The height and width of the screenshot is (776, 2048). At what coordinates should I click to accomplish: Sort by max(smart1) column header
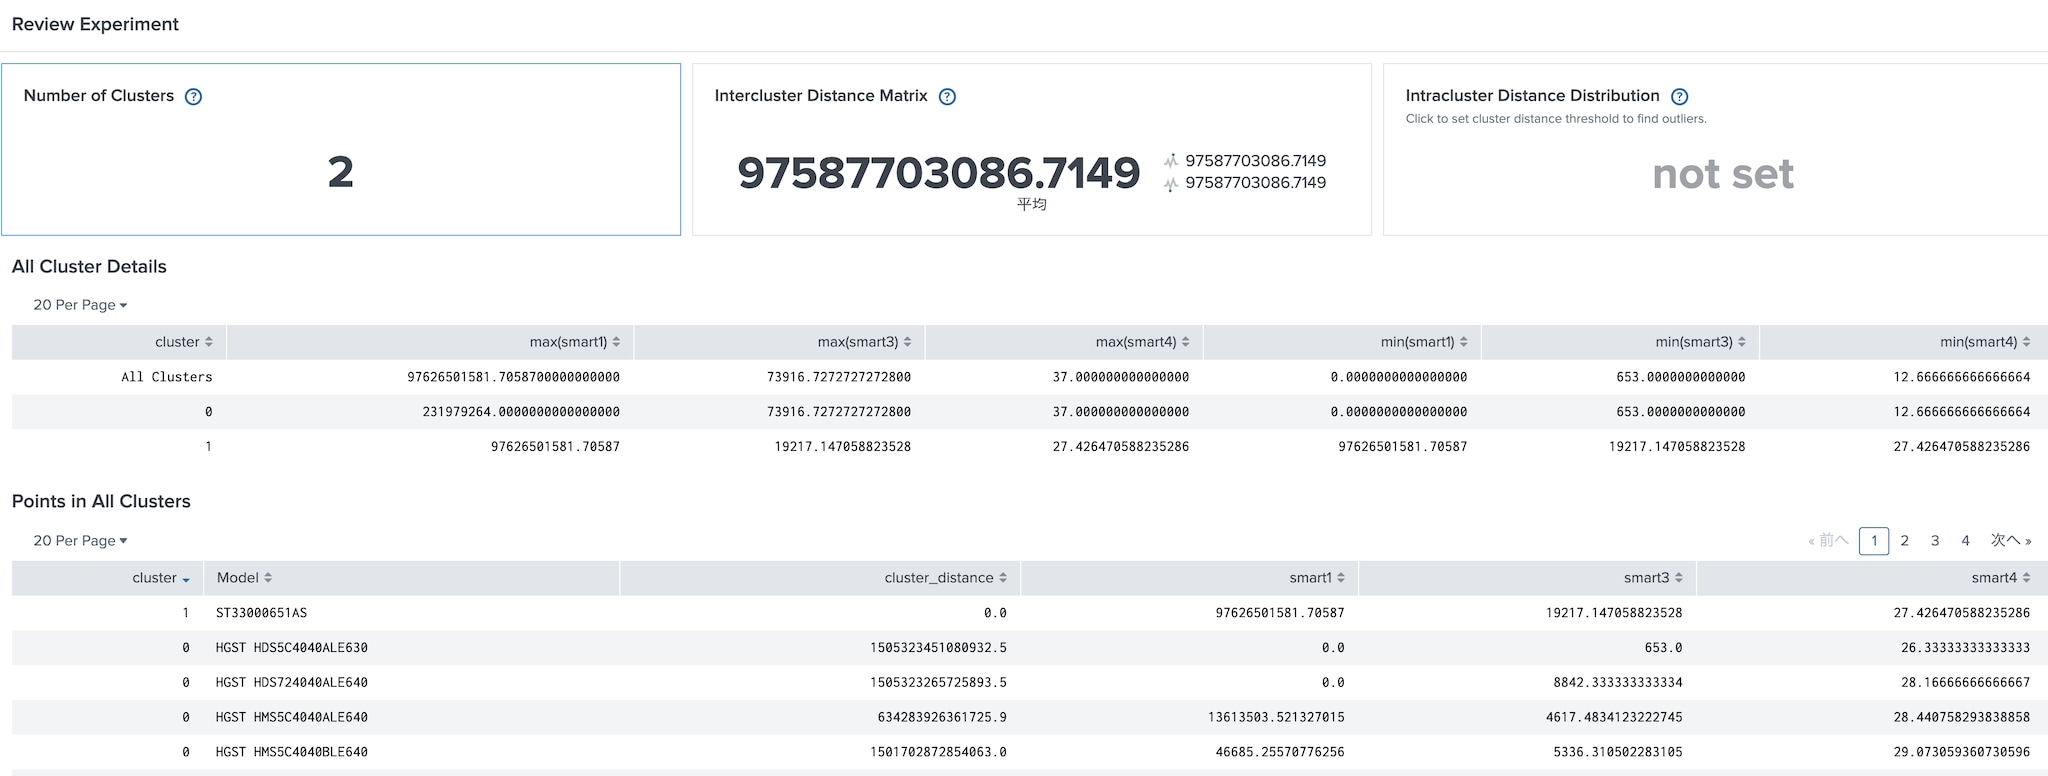(x=575, y=342)
